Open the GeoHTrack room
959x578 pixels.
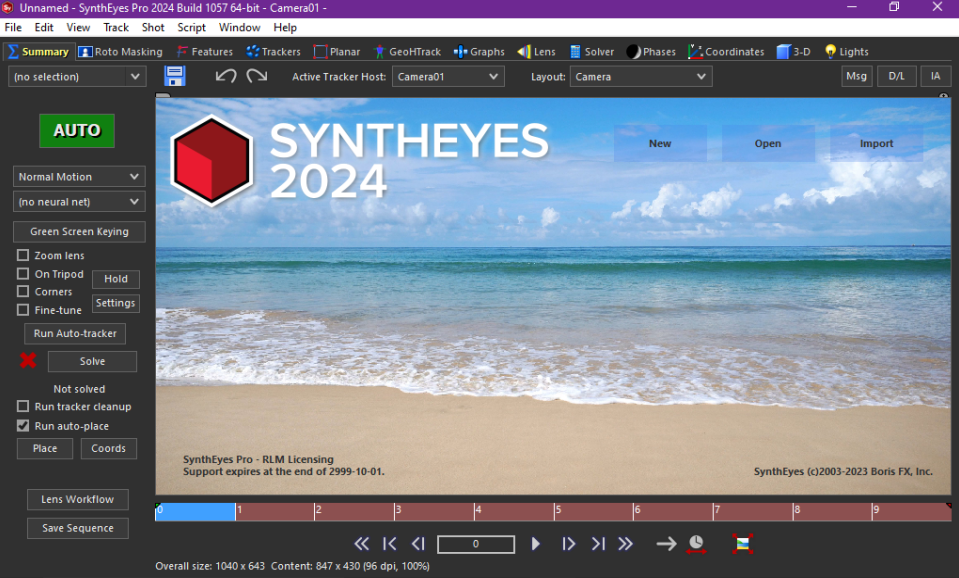point(407,51)
